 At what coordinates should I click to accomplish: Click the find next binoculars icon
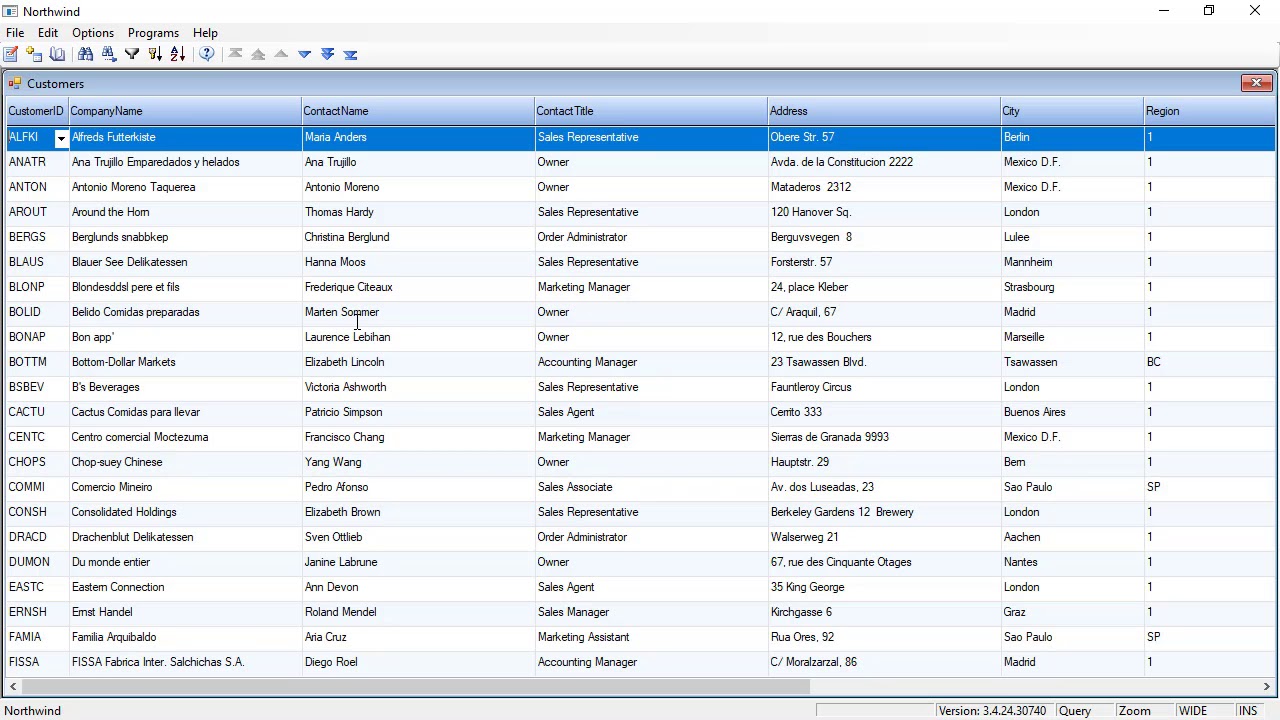click(109, 54)
